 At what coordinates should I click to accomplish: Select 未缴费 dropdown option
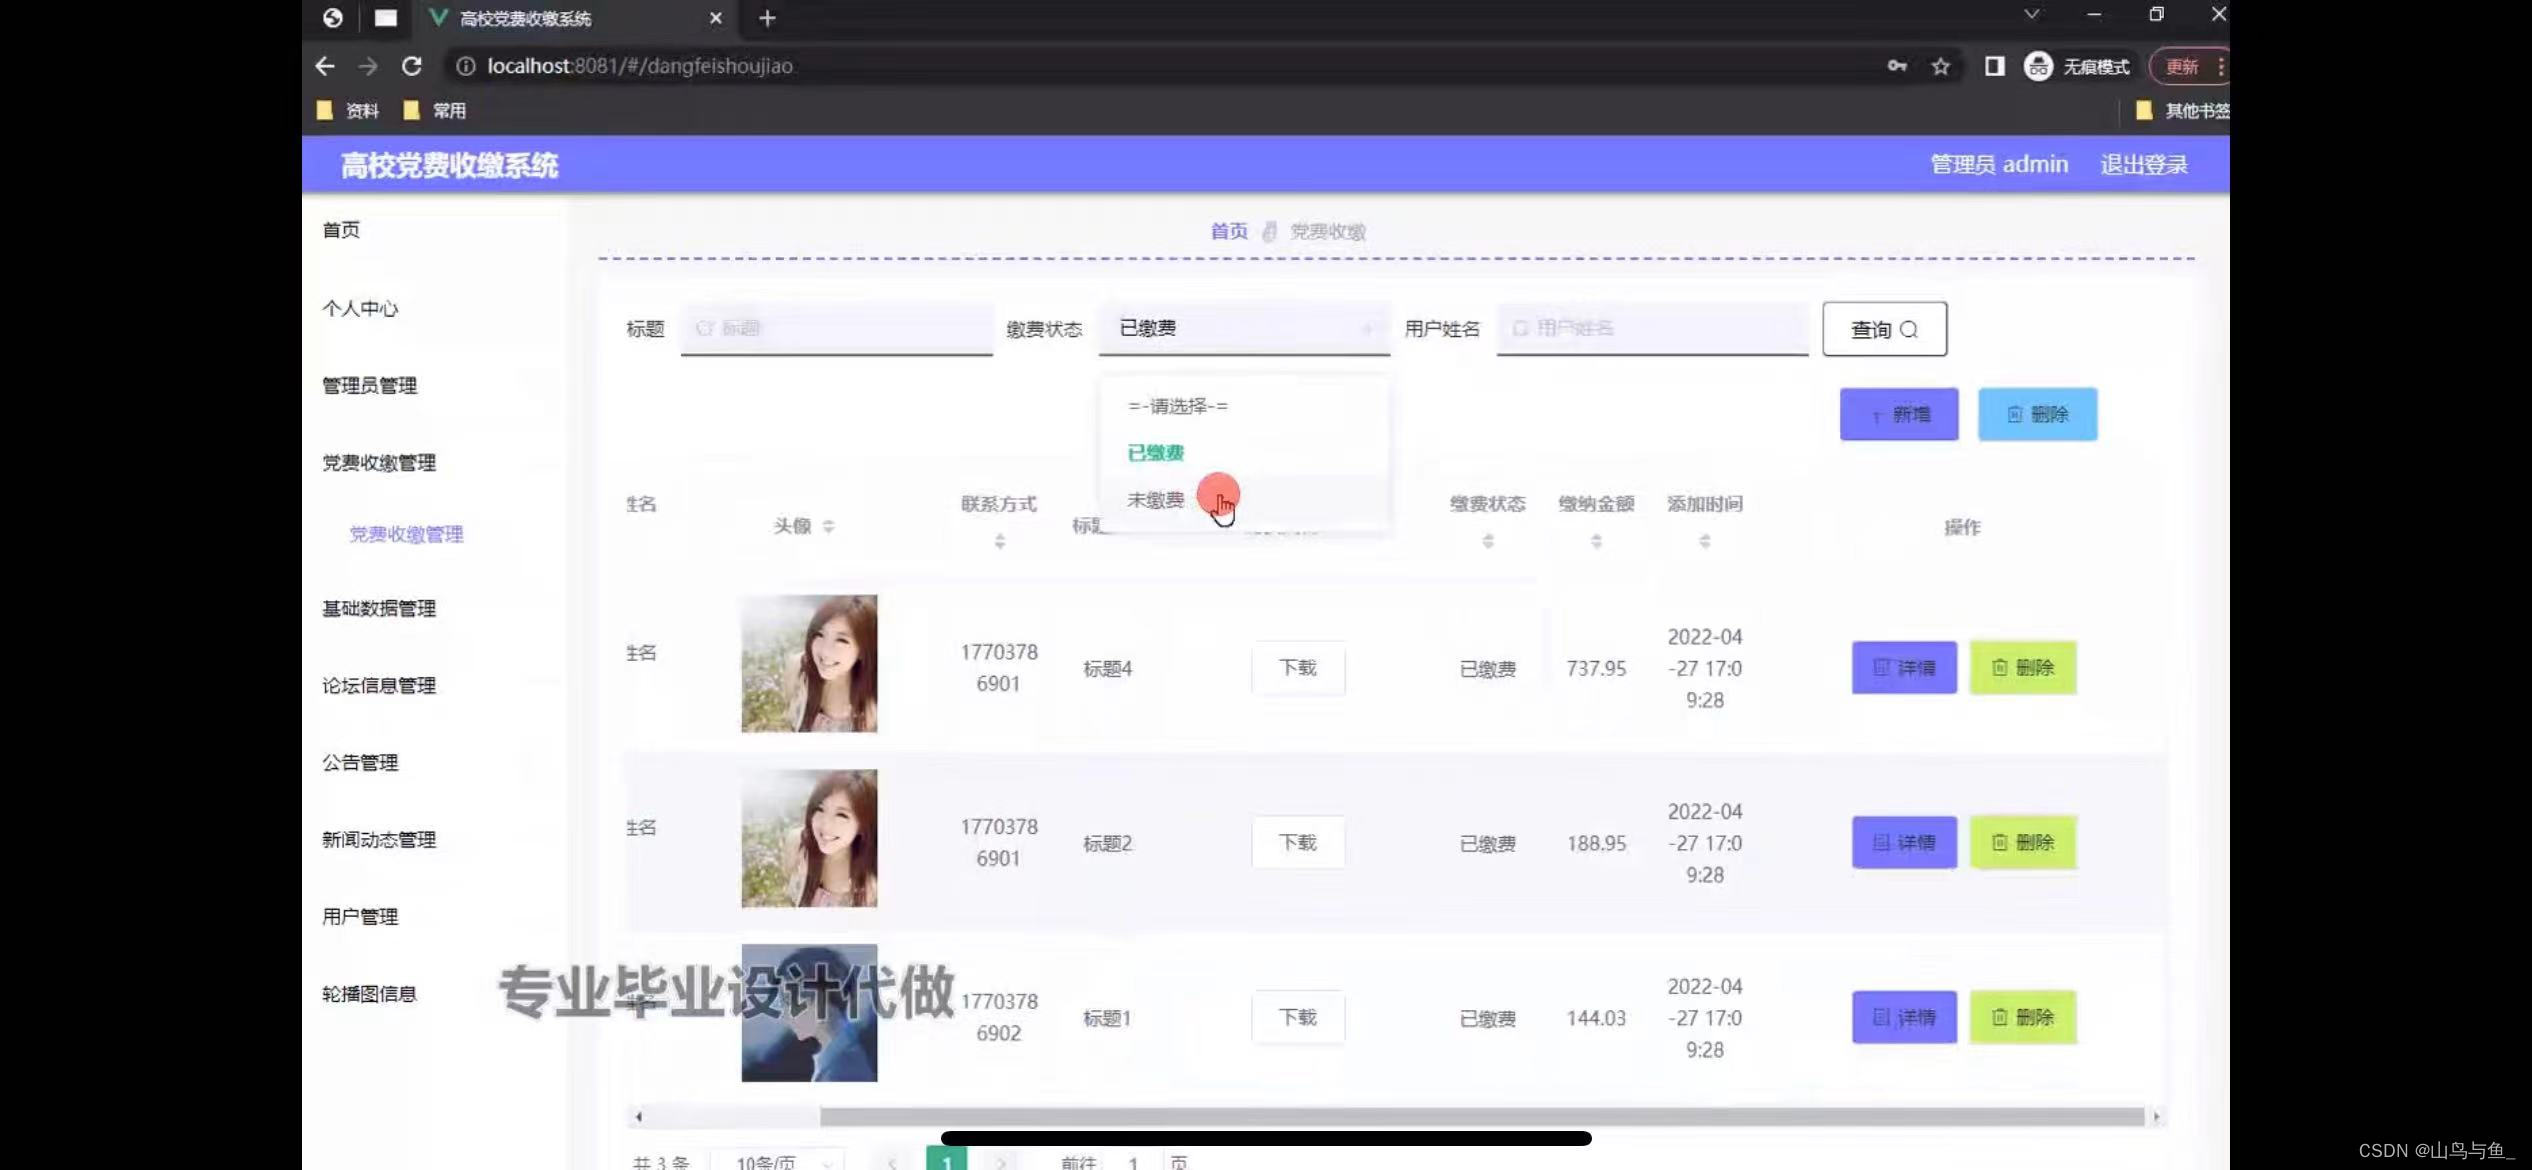[x=1244, y=500]
